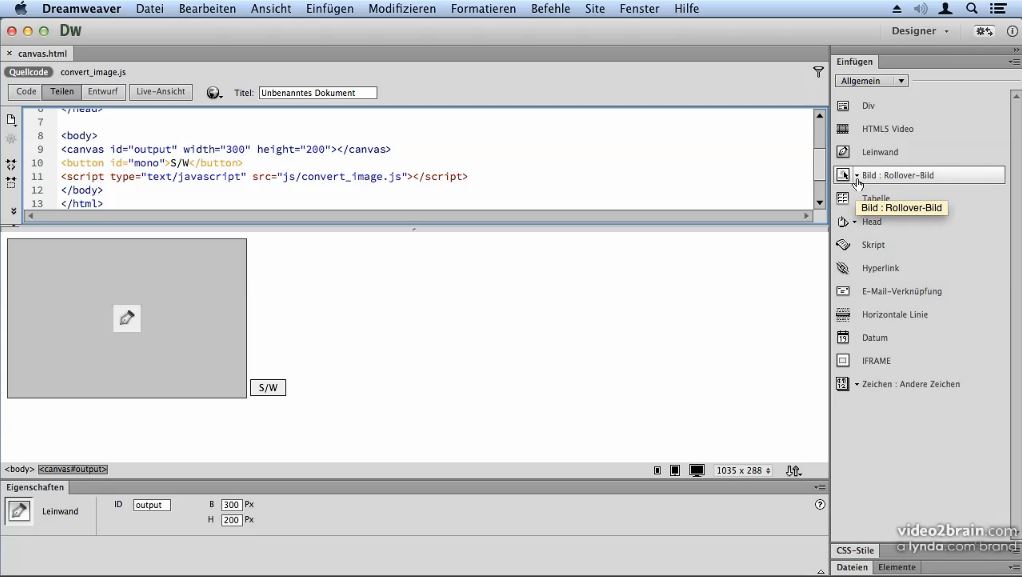Switch to Teilen split view
Image resolution: width=1022 pixels, height=577 pixels.
coord(62,92)
